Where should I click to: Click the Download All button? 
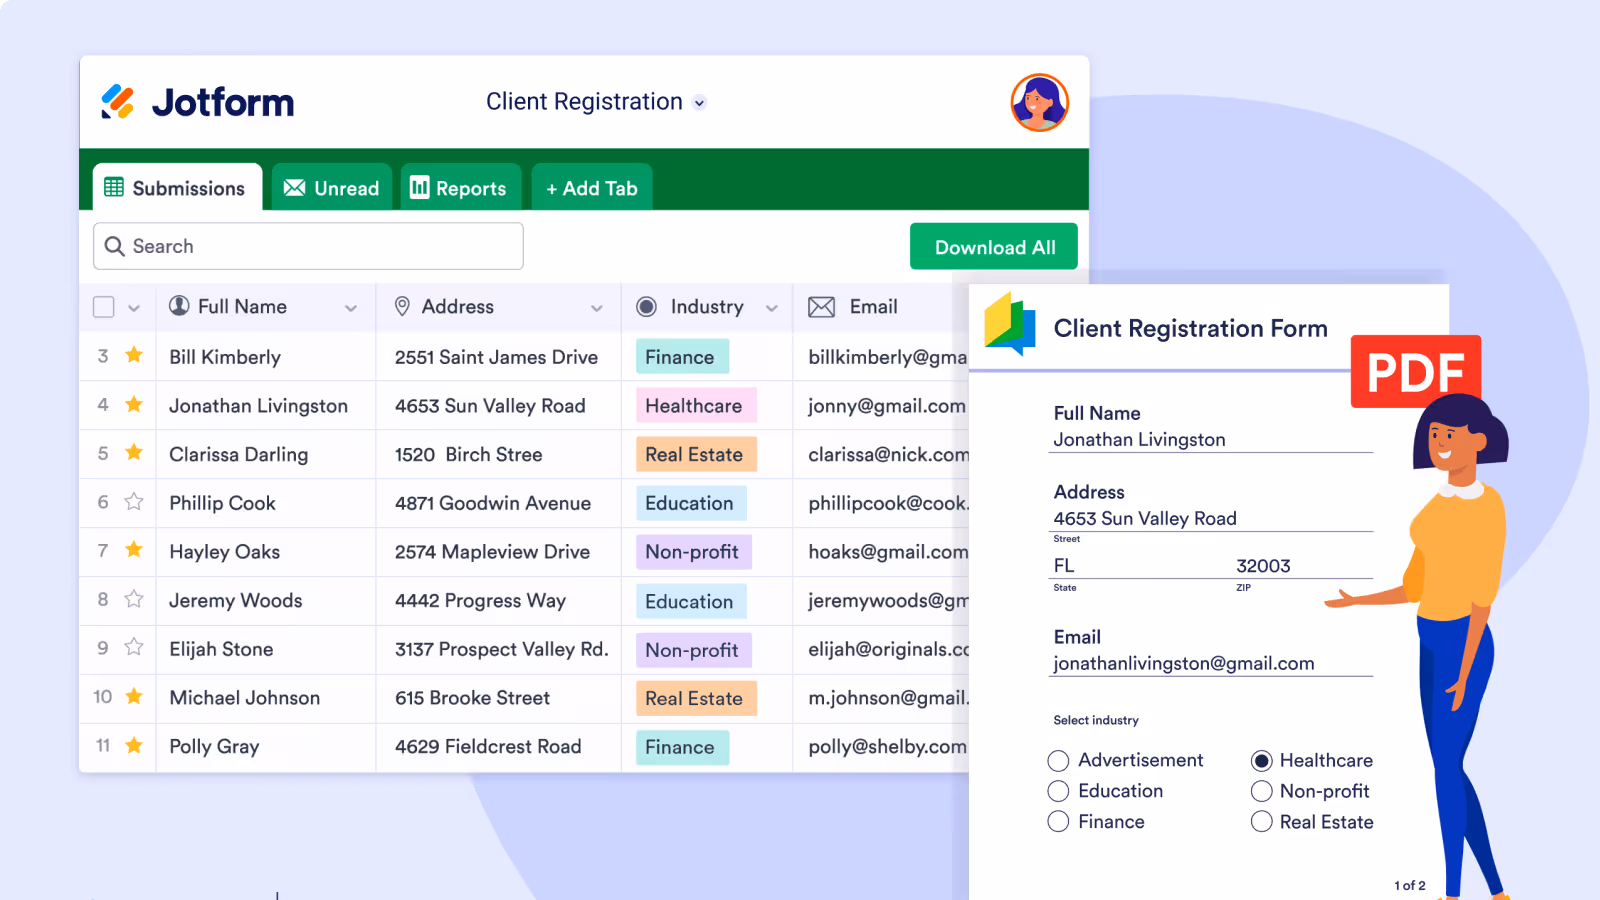(994, 247)
